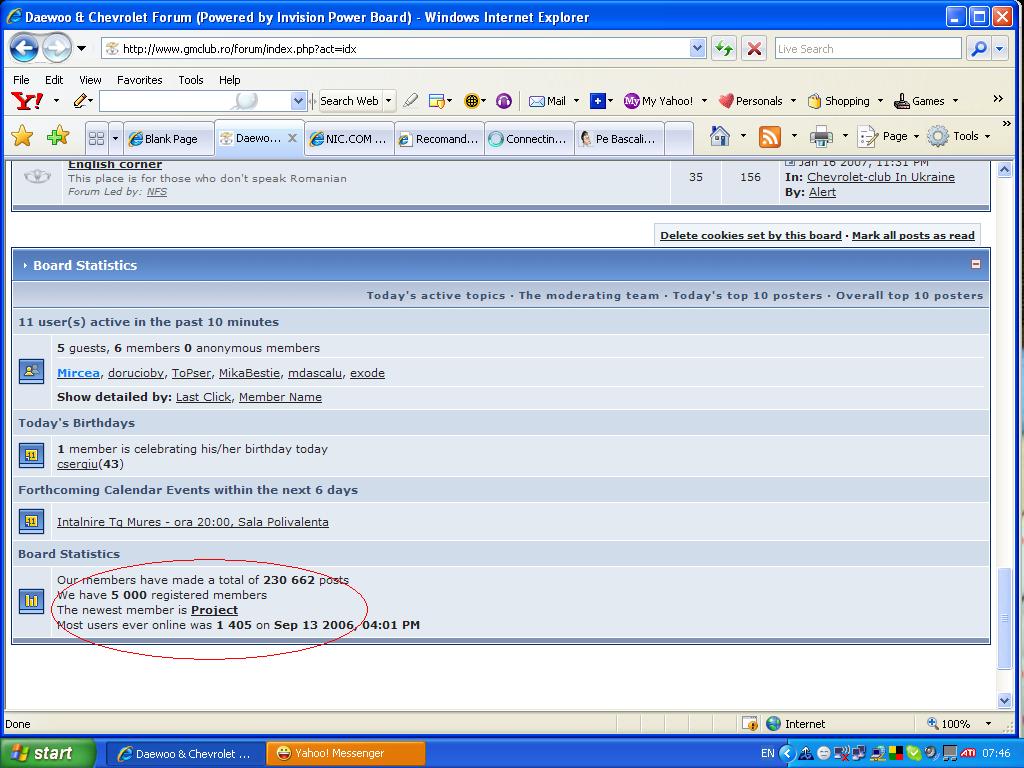The width and height of the screenshot is (1024, 768).
Task: Open Favorites Center star icon
Action: [22, 137]
